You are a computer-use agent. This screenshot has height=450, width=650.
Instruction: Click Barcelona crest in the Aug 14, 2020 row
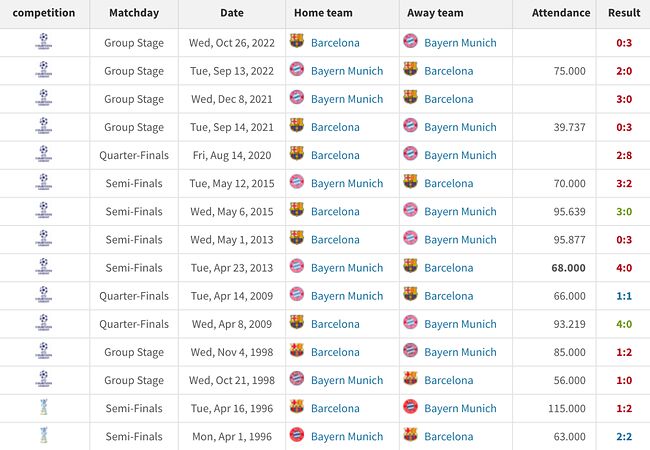point(297,154)
